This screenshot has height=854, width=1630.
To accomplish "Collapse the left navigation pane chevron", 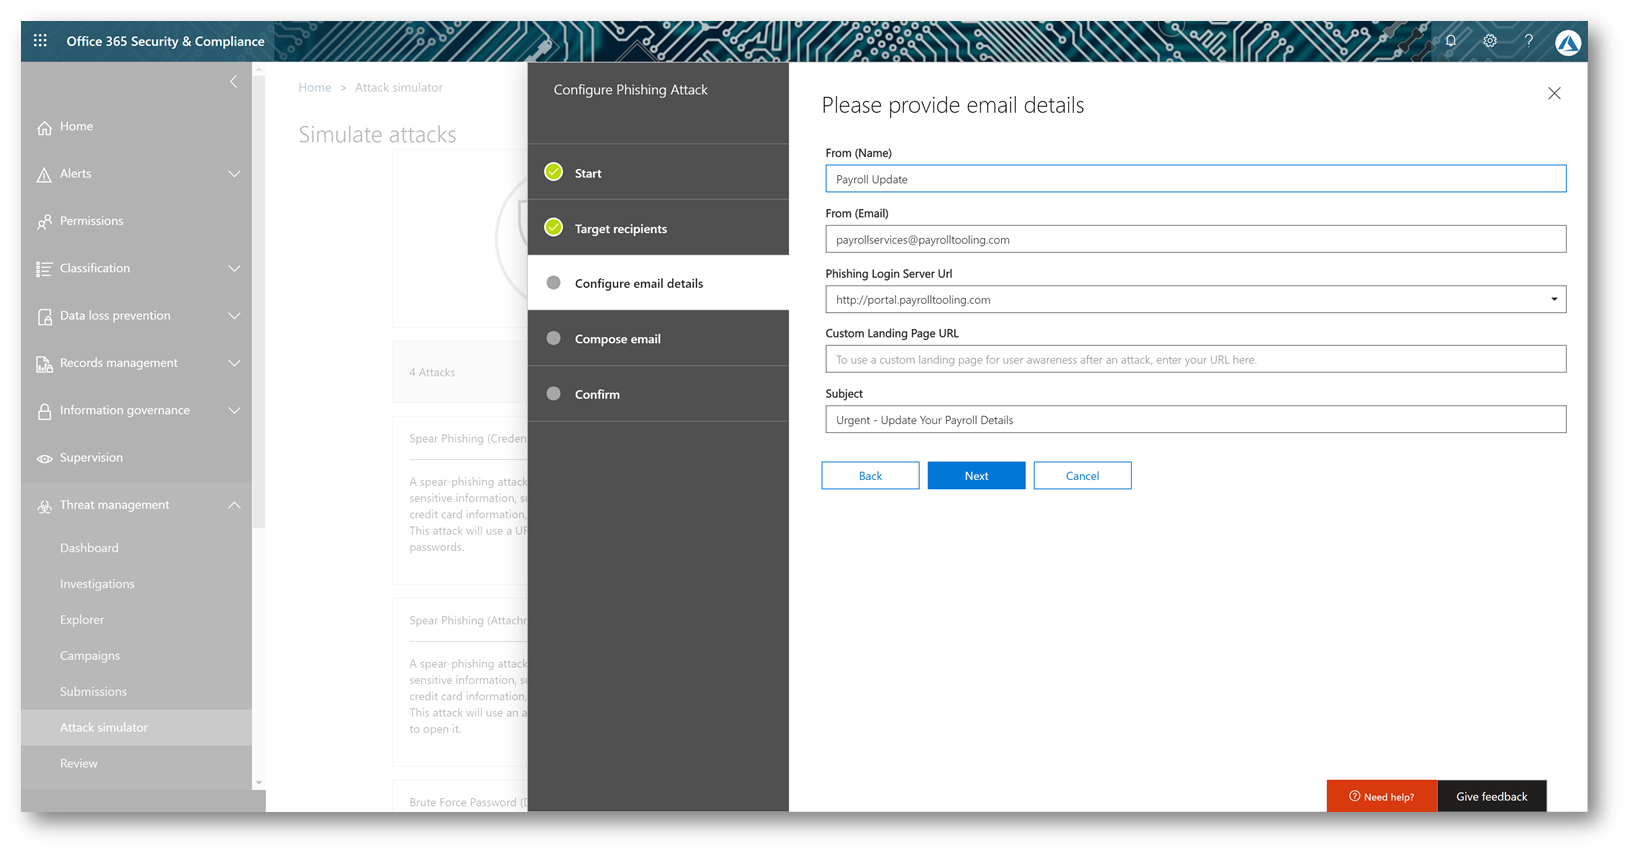I will click(234, 81).
